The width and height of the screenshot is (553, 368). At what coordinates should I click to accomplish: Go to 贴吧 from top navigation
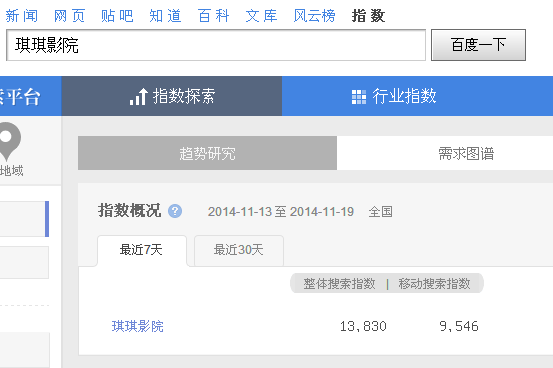(117, 16)
